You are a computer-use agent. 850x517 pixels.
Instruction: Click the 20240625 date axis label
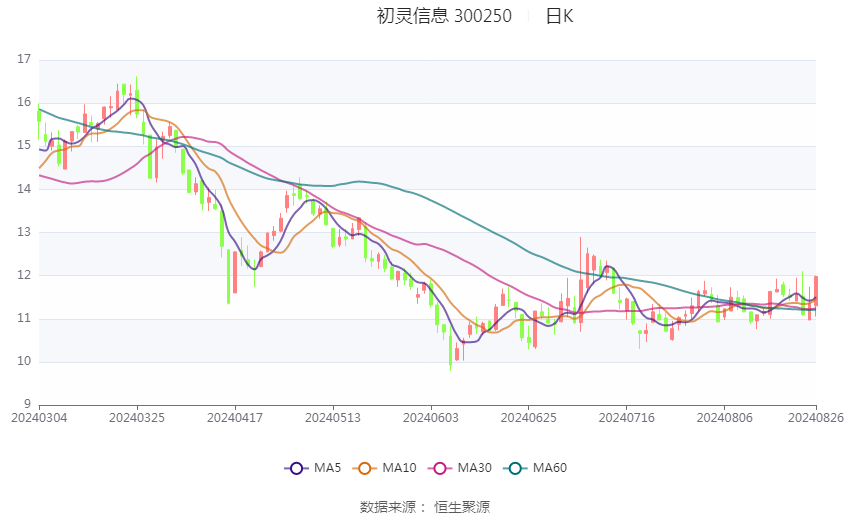tap(529, 418)
